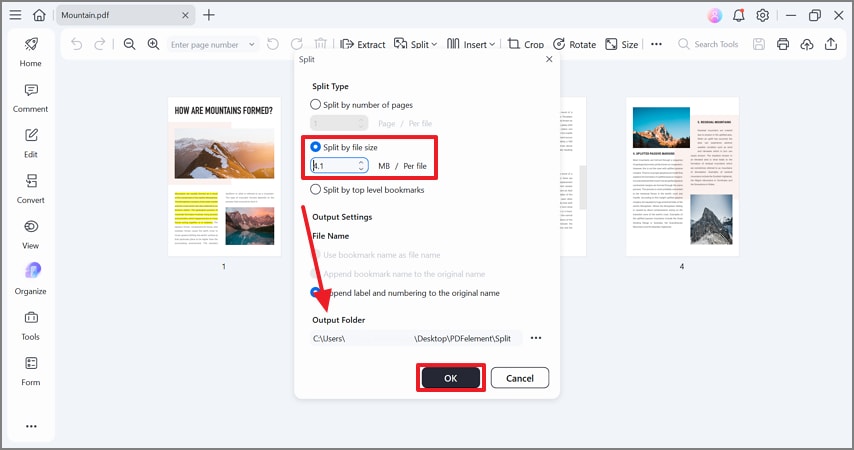
Task: Show more sidebar items ellipsis
Action: pyautogui.click(x=31, y=426)
